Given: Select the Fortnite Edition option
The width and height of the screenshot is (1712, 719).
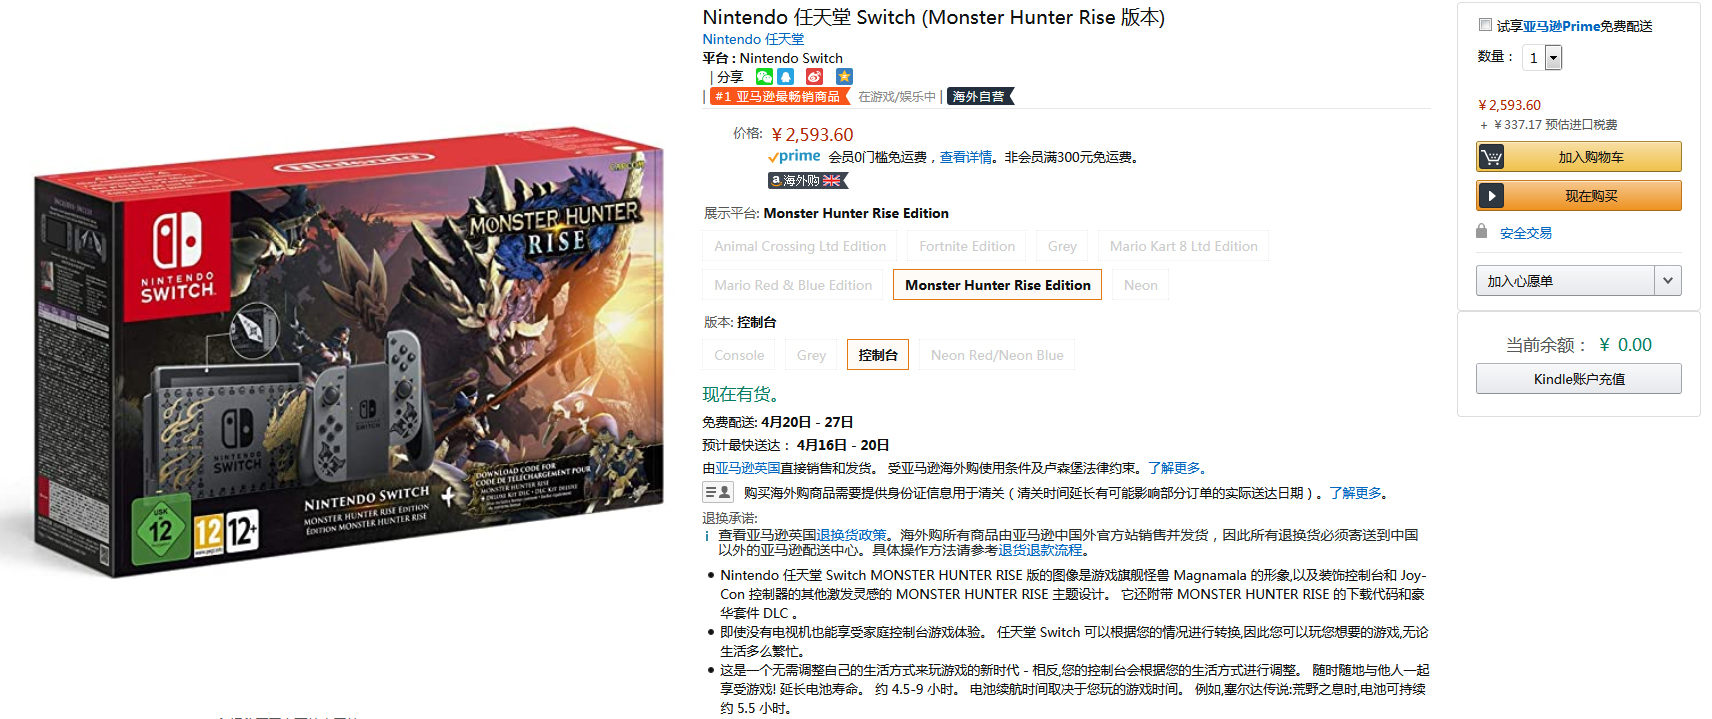Looking at the screenshot, I should tap(967, 246).
